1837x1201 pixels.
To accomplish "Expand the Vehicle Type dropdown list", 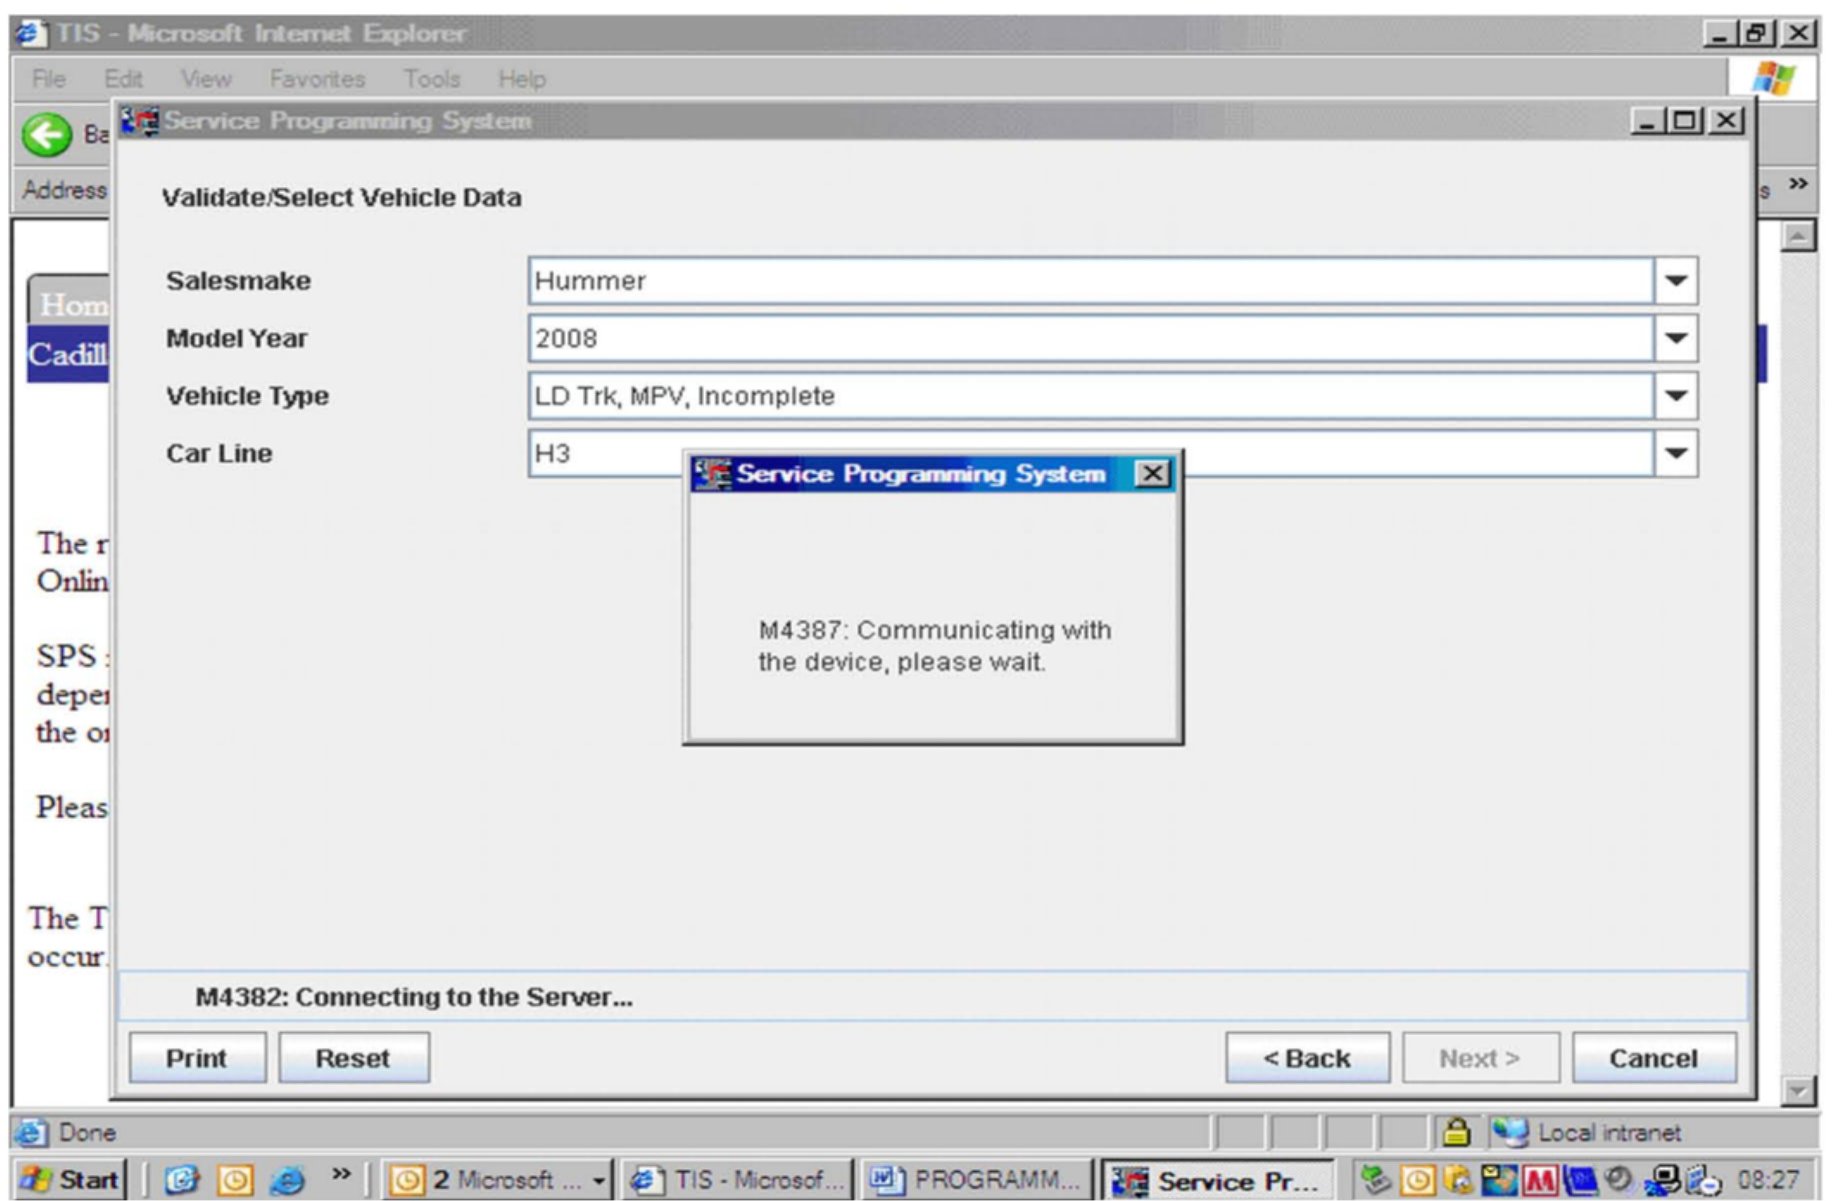I will pyautogui.click(x=1676, y=396).
